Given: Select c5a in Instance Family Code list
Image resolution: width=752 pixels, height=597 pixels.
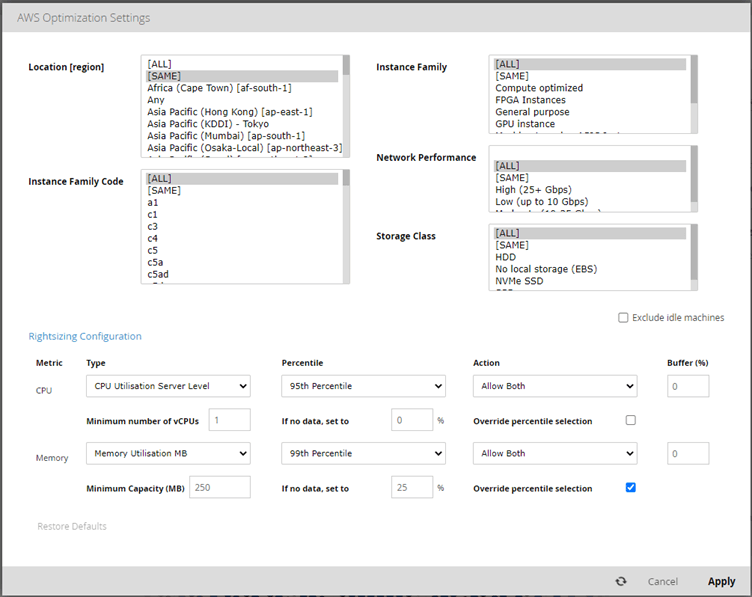Looking at the screenshot, I should pyautogui.click(x=156, y=262).
